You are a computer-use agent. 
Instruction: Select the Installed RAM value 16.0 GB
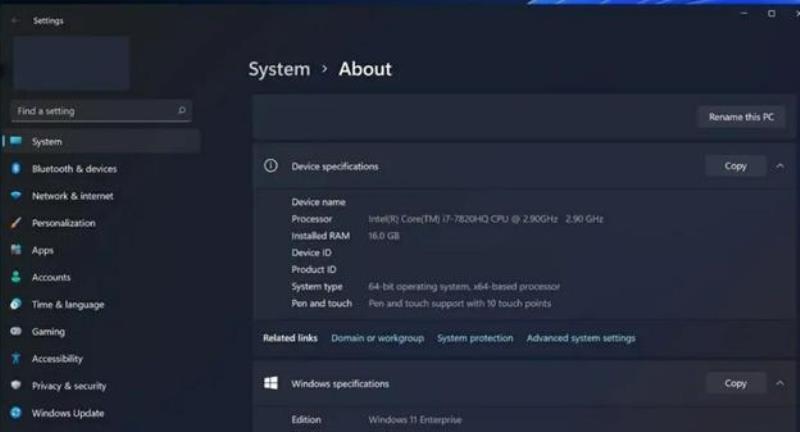[384, 236]
